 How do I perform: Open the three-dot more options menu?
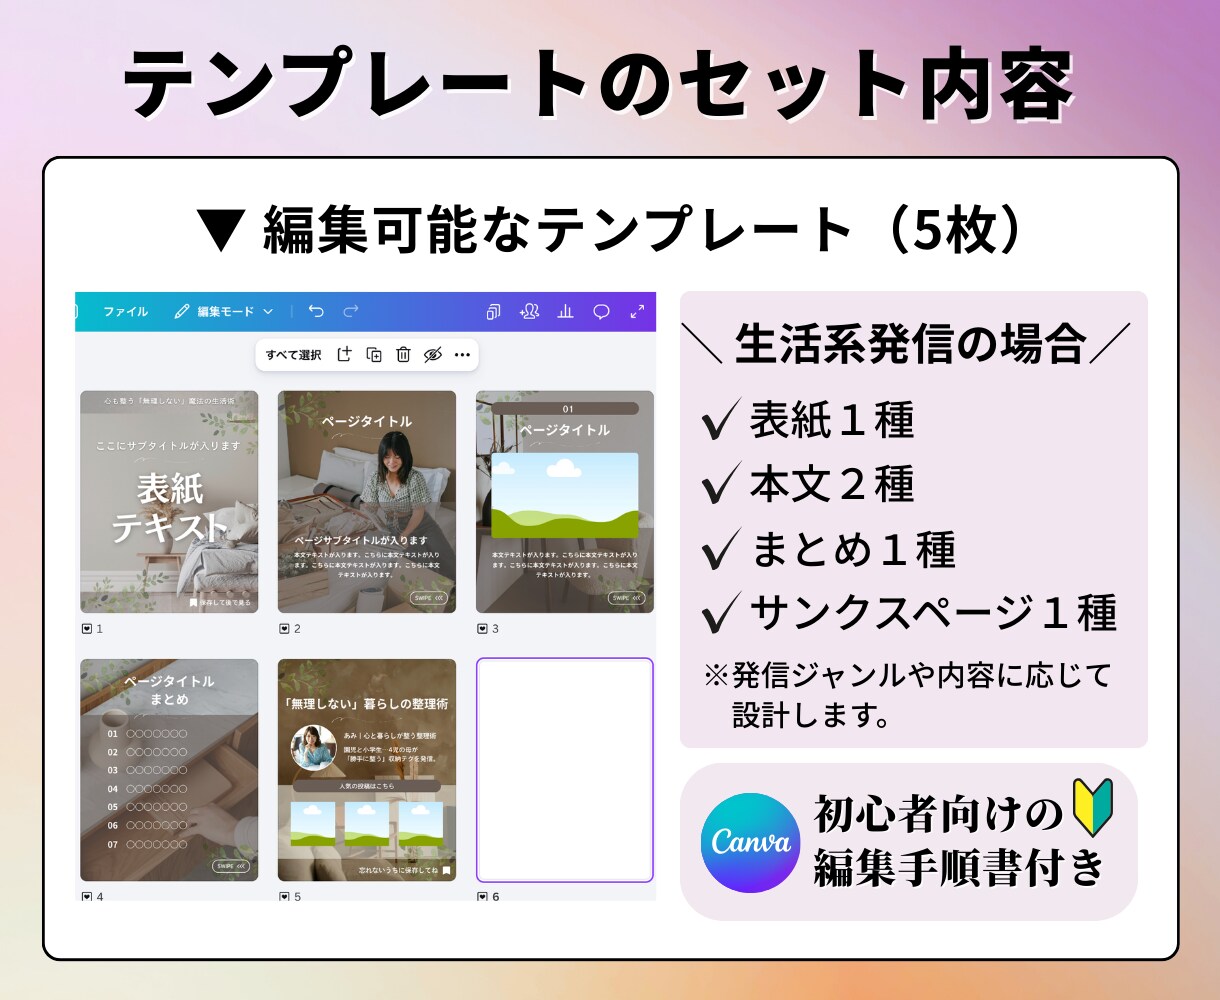[462, 355]
